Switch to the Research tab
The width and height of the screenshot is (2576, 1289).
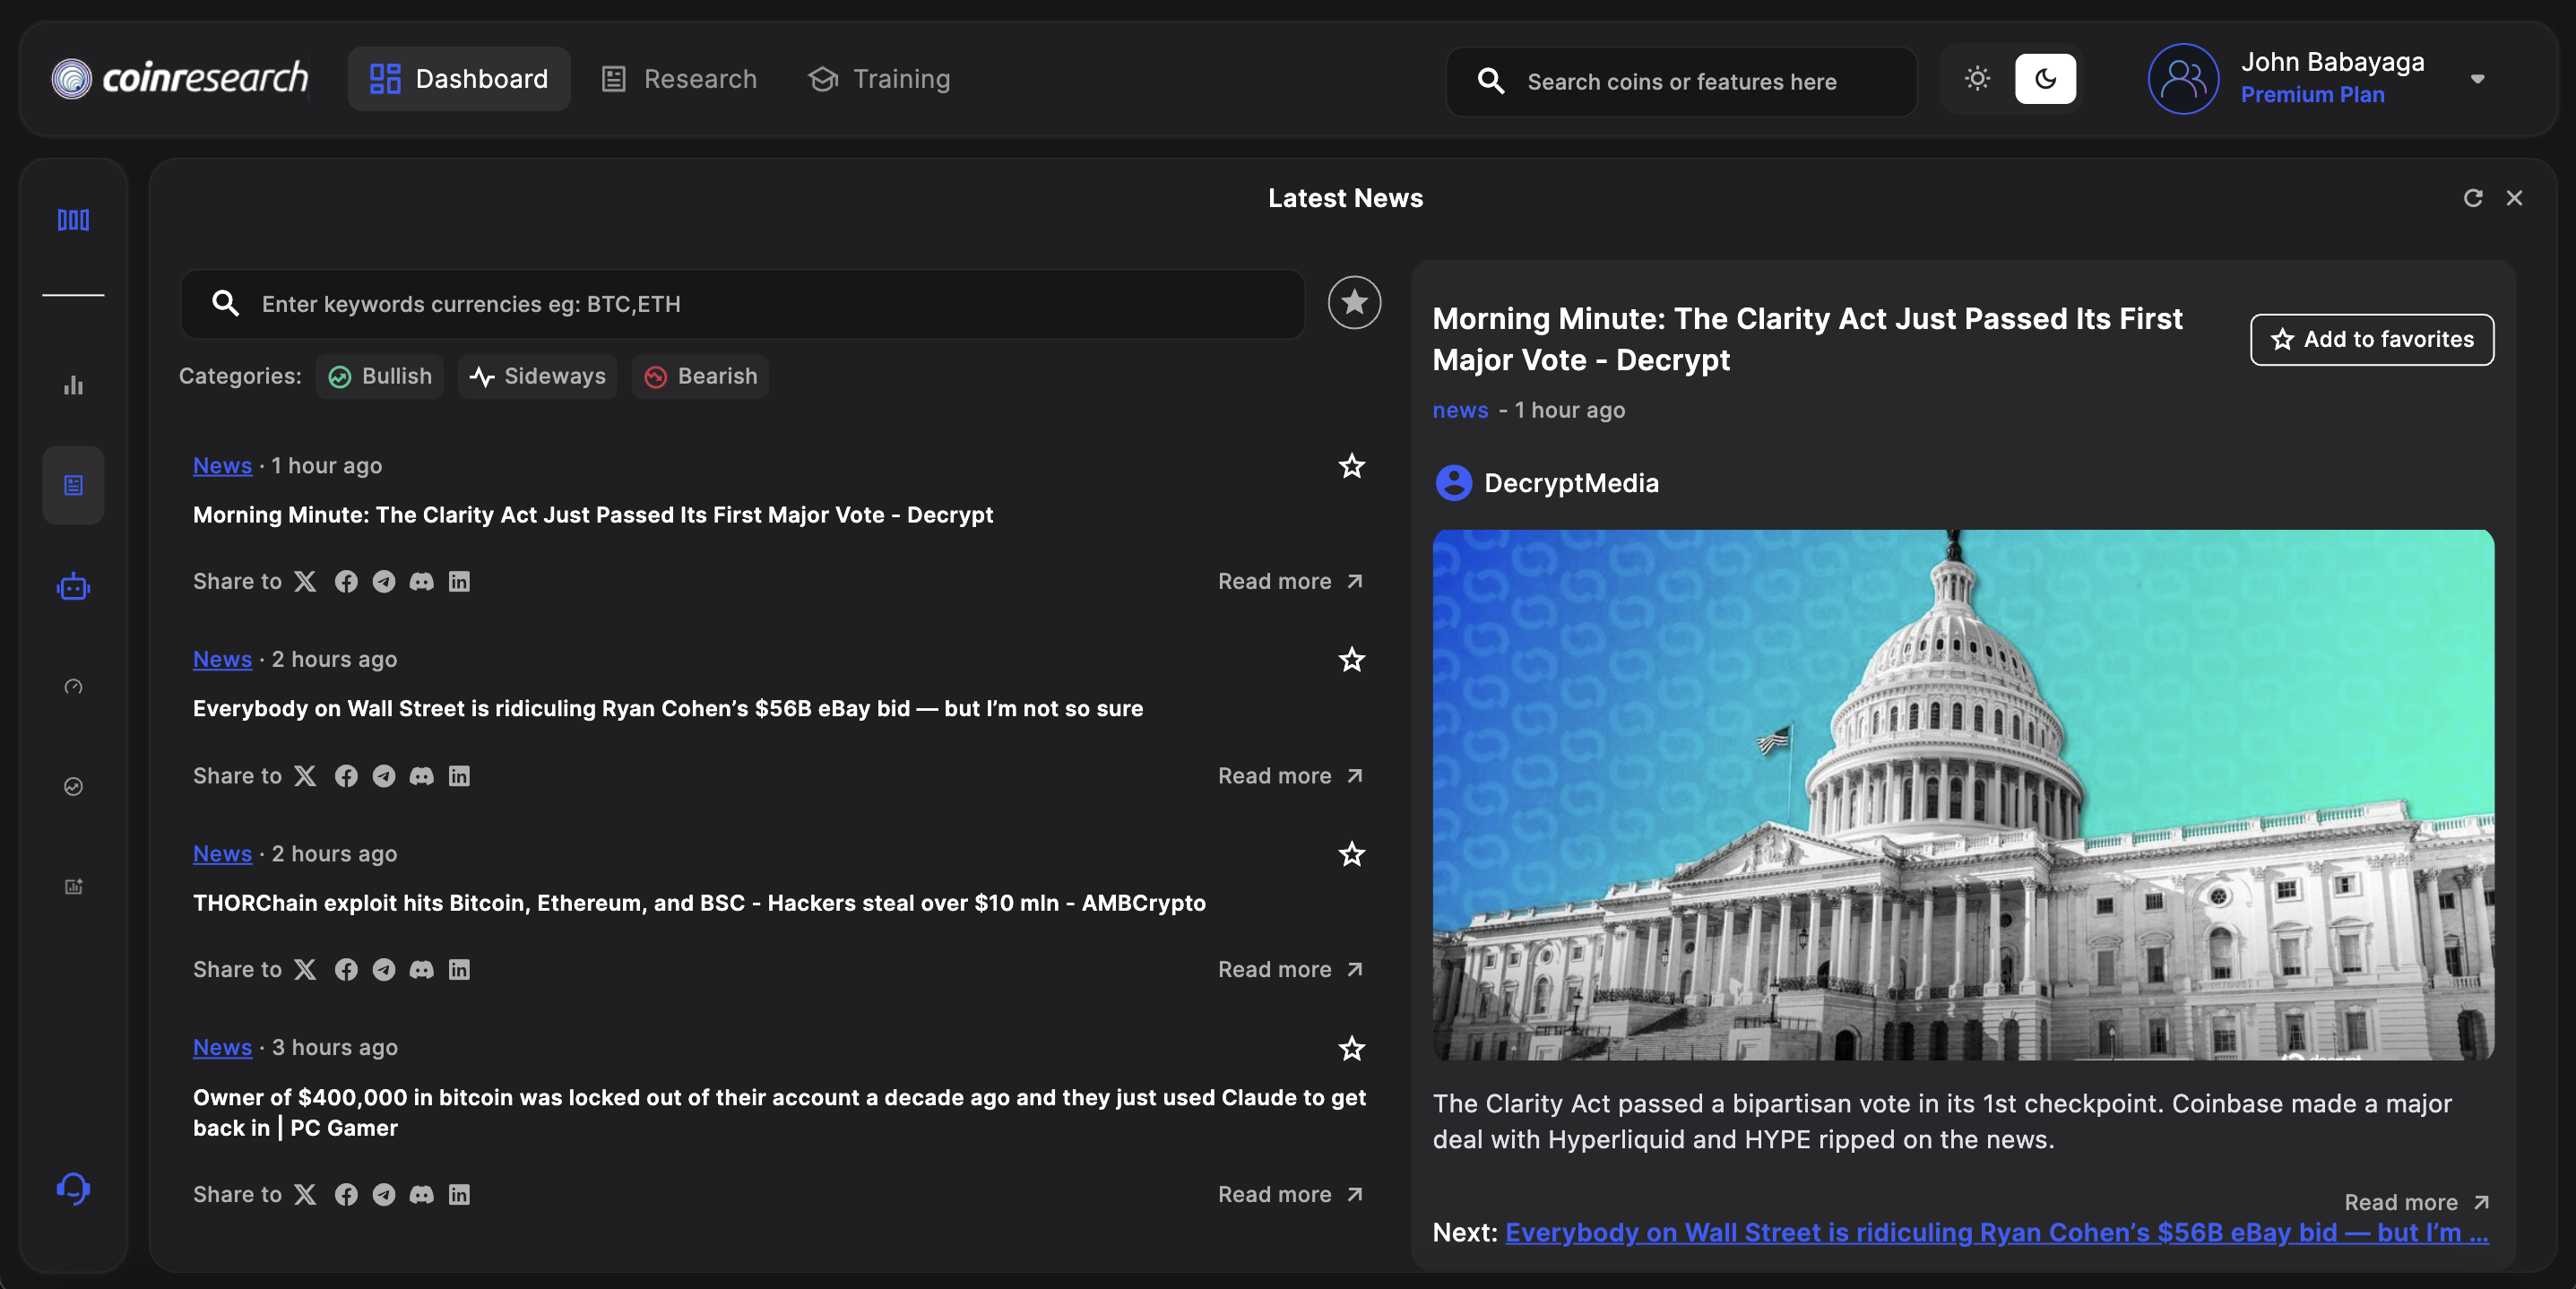pos(679,78)
